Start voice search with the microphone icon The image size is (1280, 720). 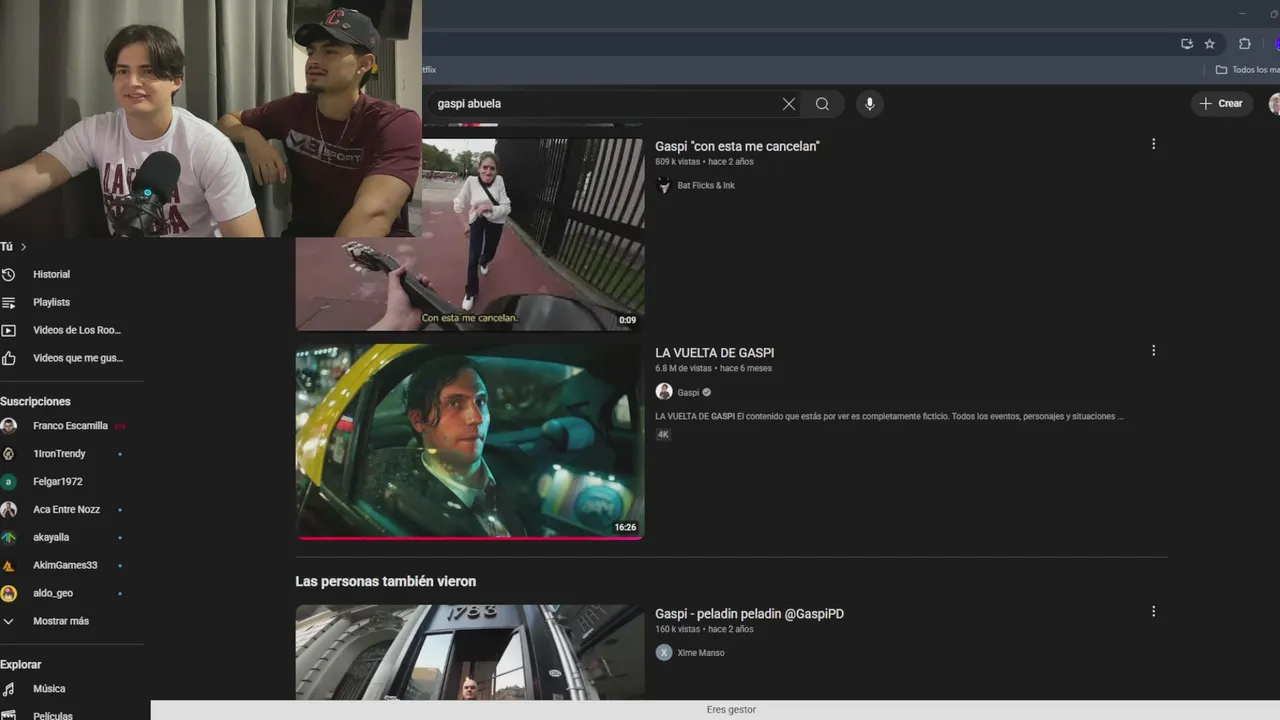[x=869, y=104]
